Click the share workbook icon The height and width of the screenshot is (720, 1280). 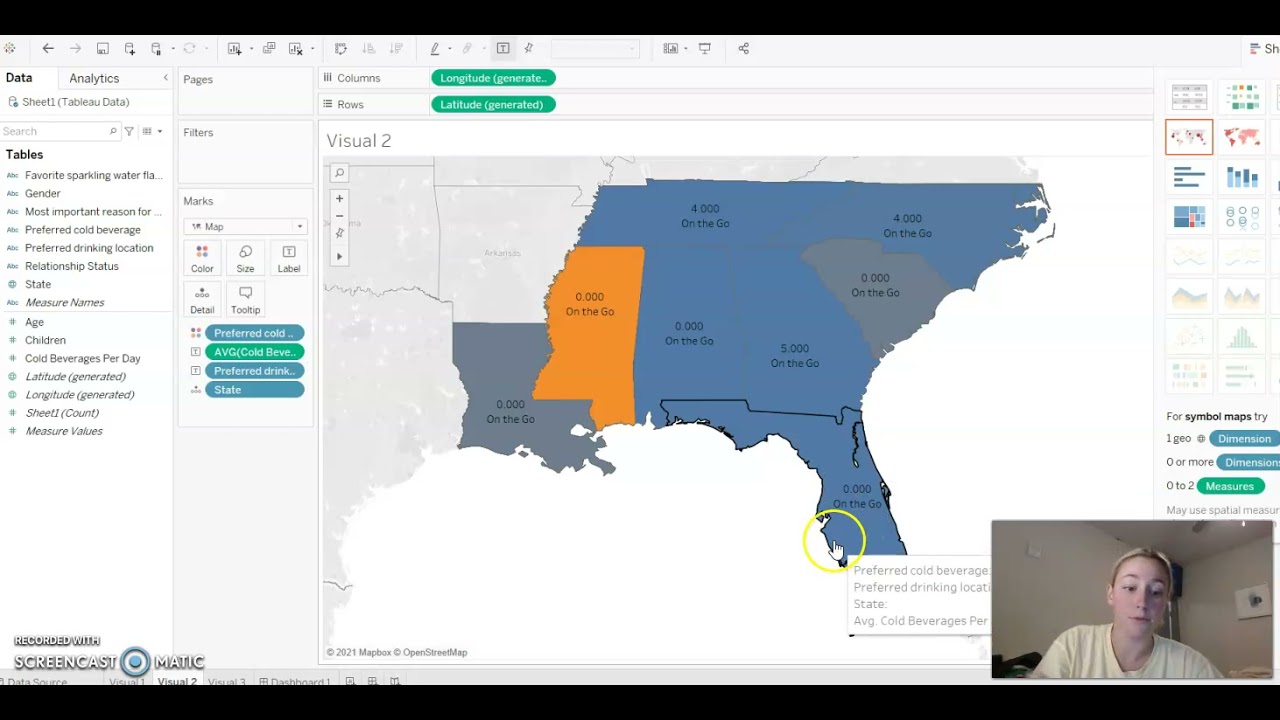click(x=743, y=48)
